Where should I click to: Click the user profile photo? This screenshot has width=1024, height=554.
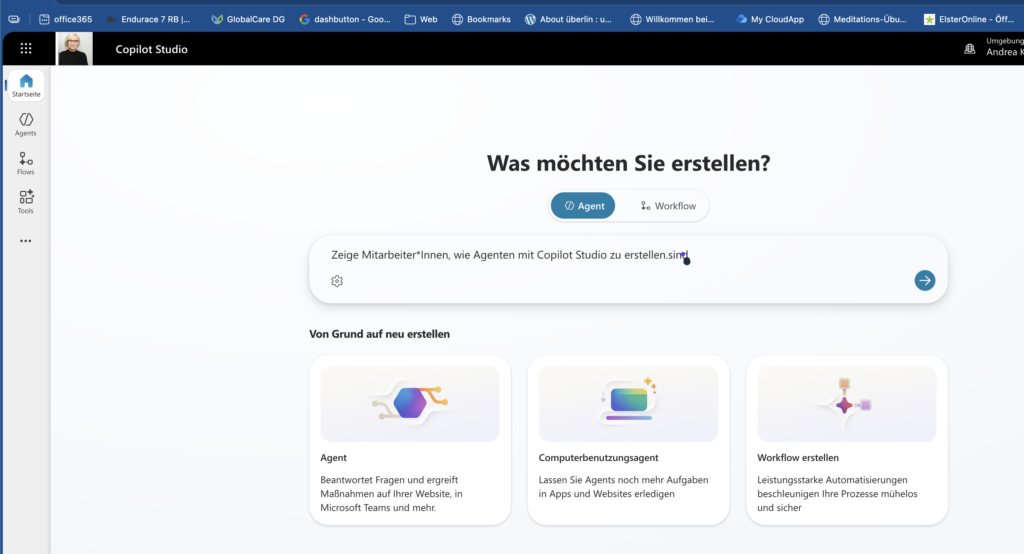tap(74, 48)
